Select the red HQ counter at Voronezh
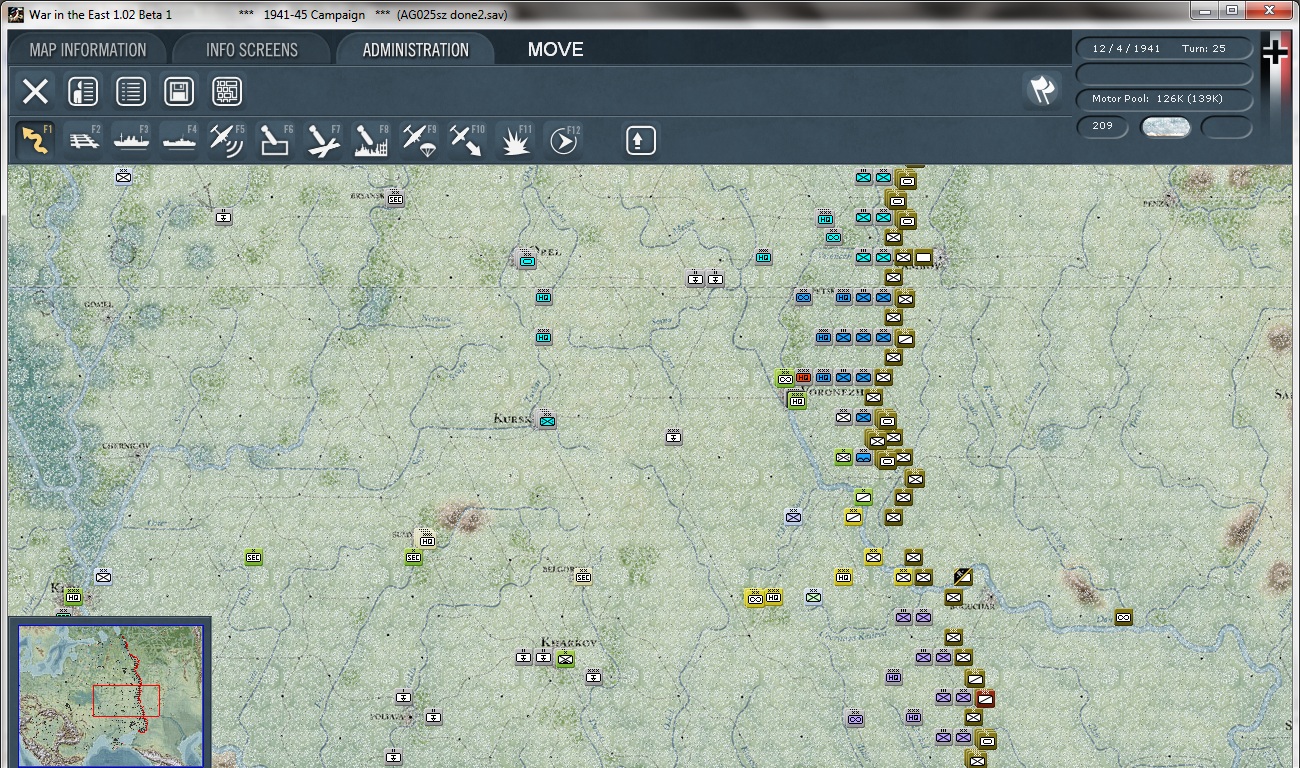This screenshot has width=1300, height=768. [803, 377]
